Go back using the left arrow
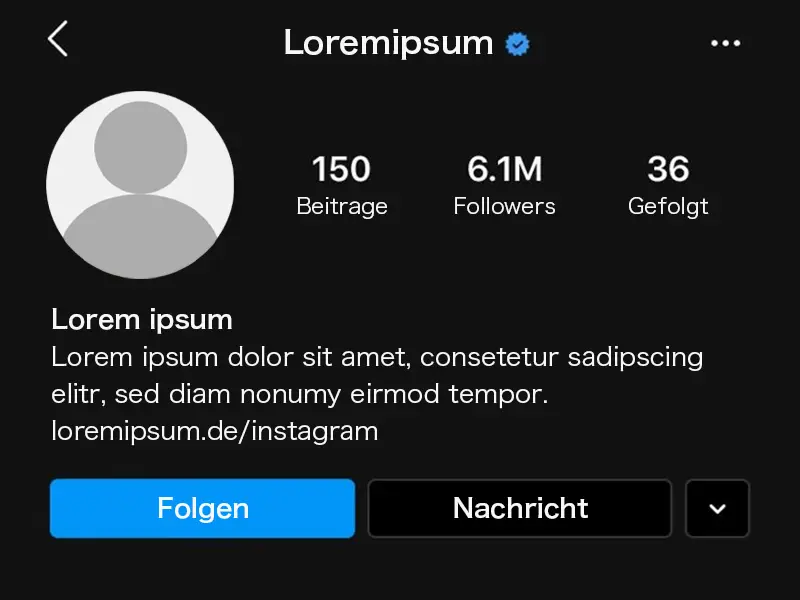Viewport: 800px width, 600px height. 58,39
